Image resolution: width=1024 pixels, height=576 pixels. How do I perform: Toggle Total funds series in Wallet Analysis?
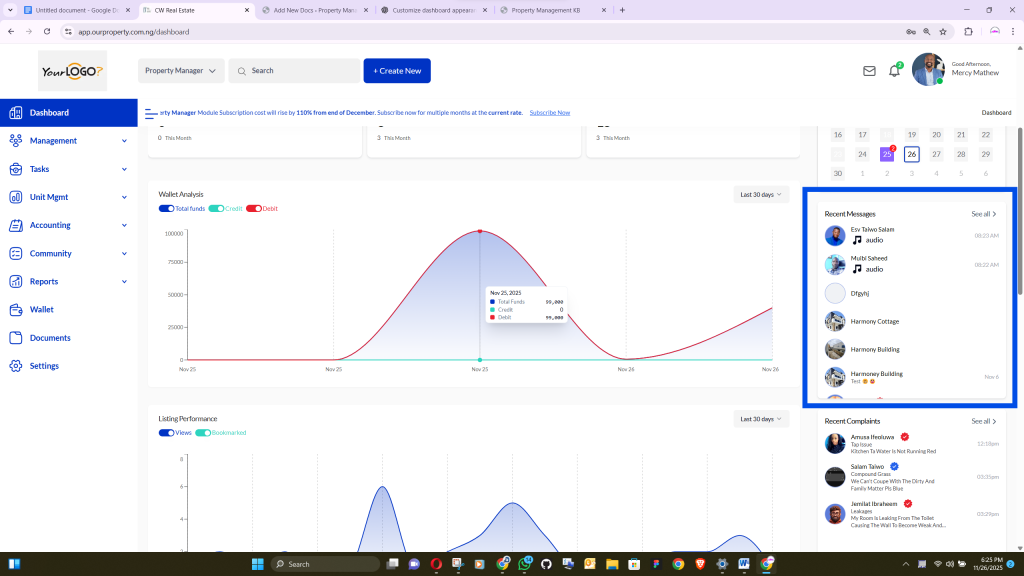coord(166,208)
